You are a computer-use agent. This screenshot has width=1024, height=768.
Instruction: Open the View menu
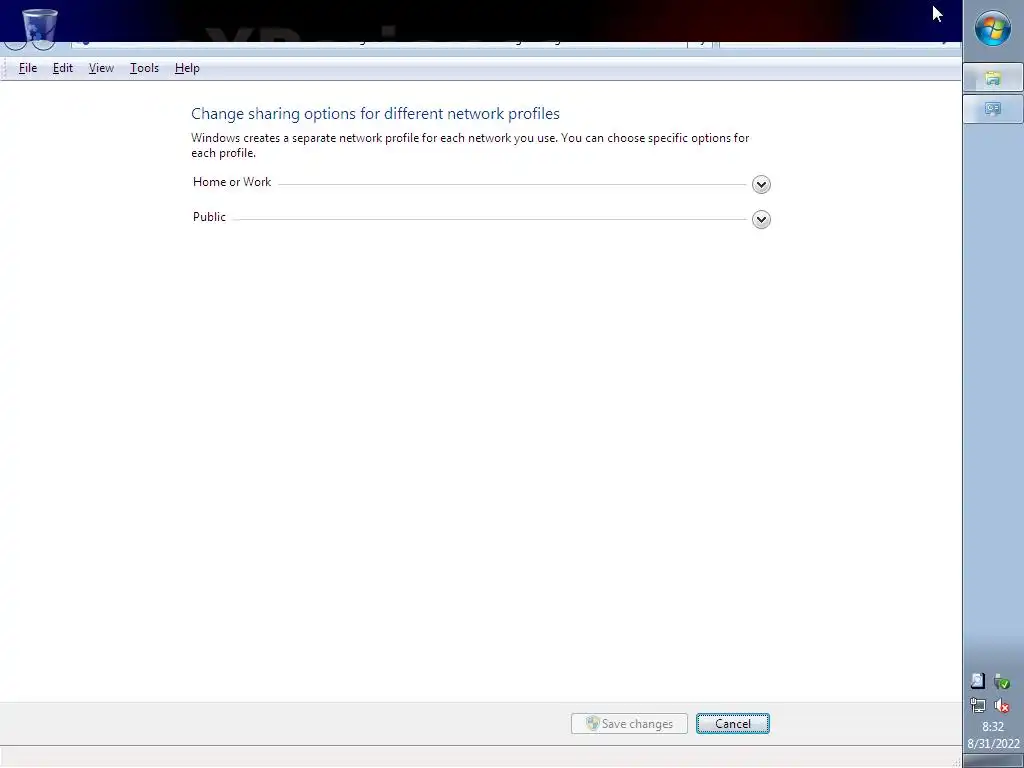tap(101, 68)
